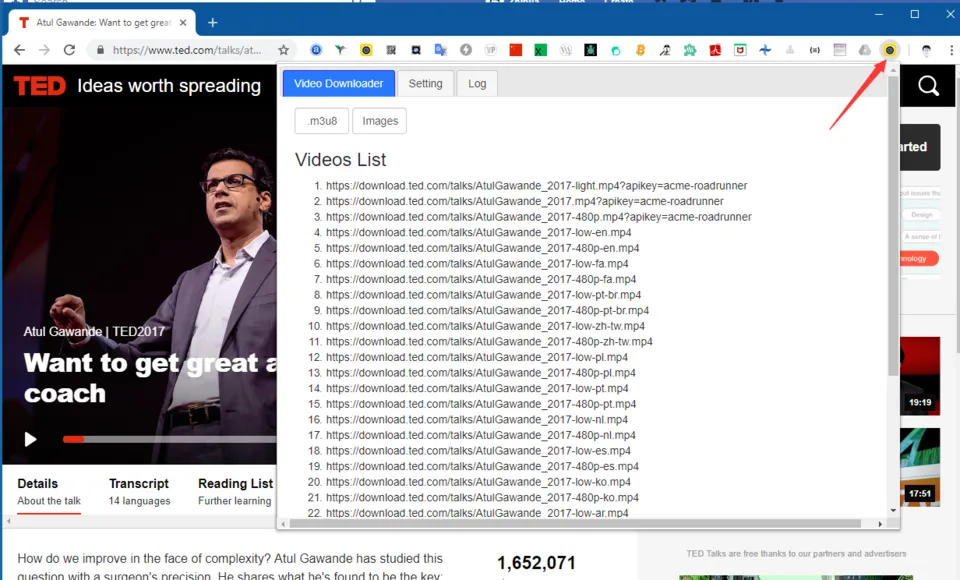Click the QR code extension icon
The width and height of the screenshot is (960, 580).
(391, 50)
